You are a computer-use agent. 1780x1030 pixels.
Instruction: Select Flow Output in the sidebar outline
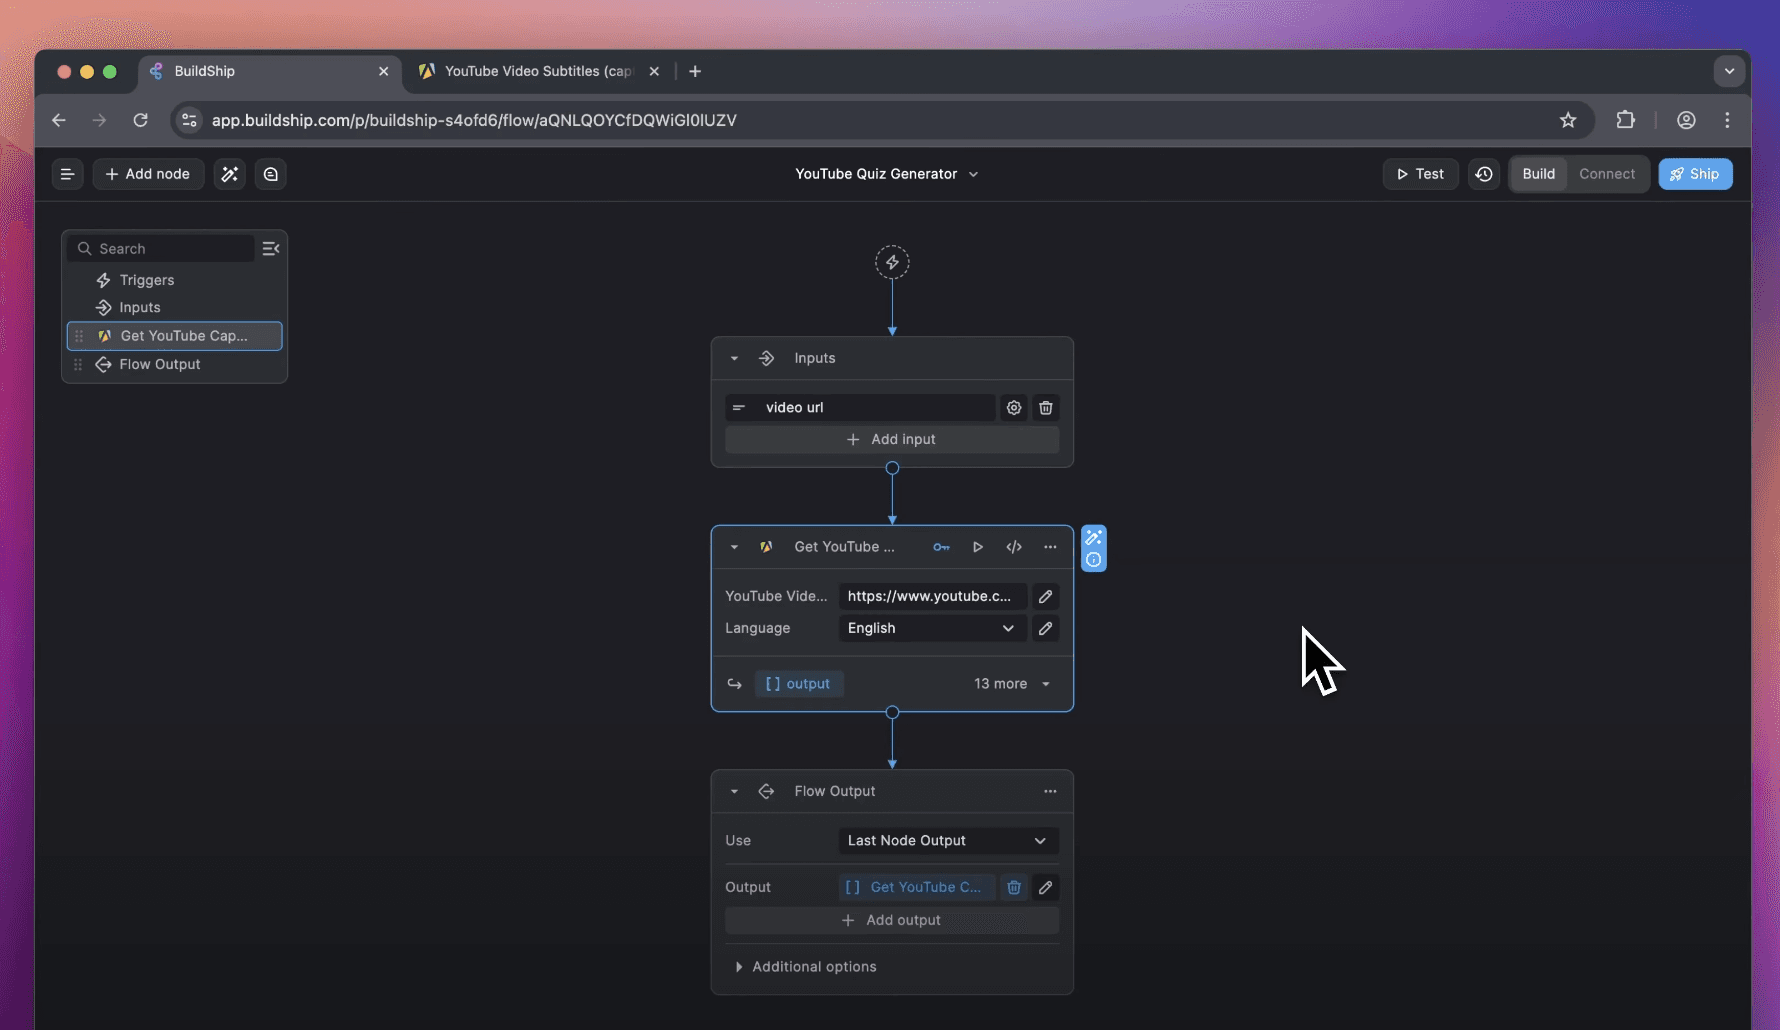tap(175, 364)
